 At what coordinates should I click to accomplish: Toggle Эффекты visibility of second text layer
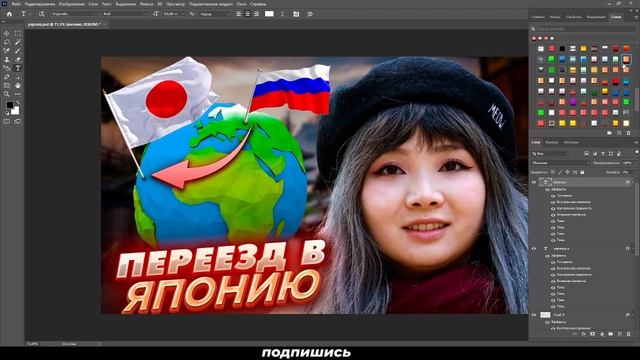[547, 256]
